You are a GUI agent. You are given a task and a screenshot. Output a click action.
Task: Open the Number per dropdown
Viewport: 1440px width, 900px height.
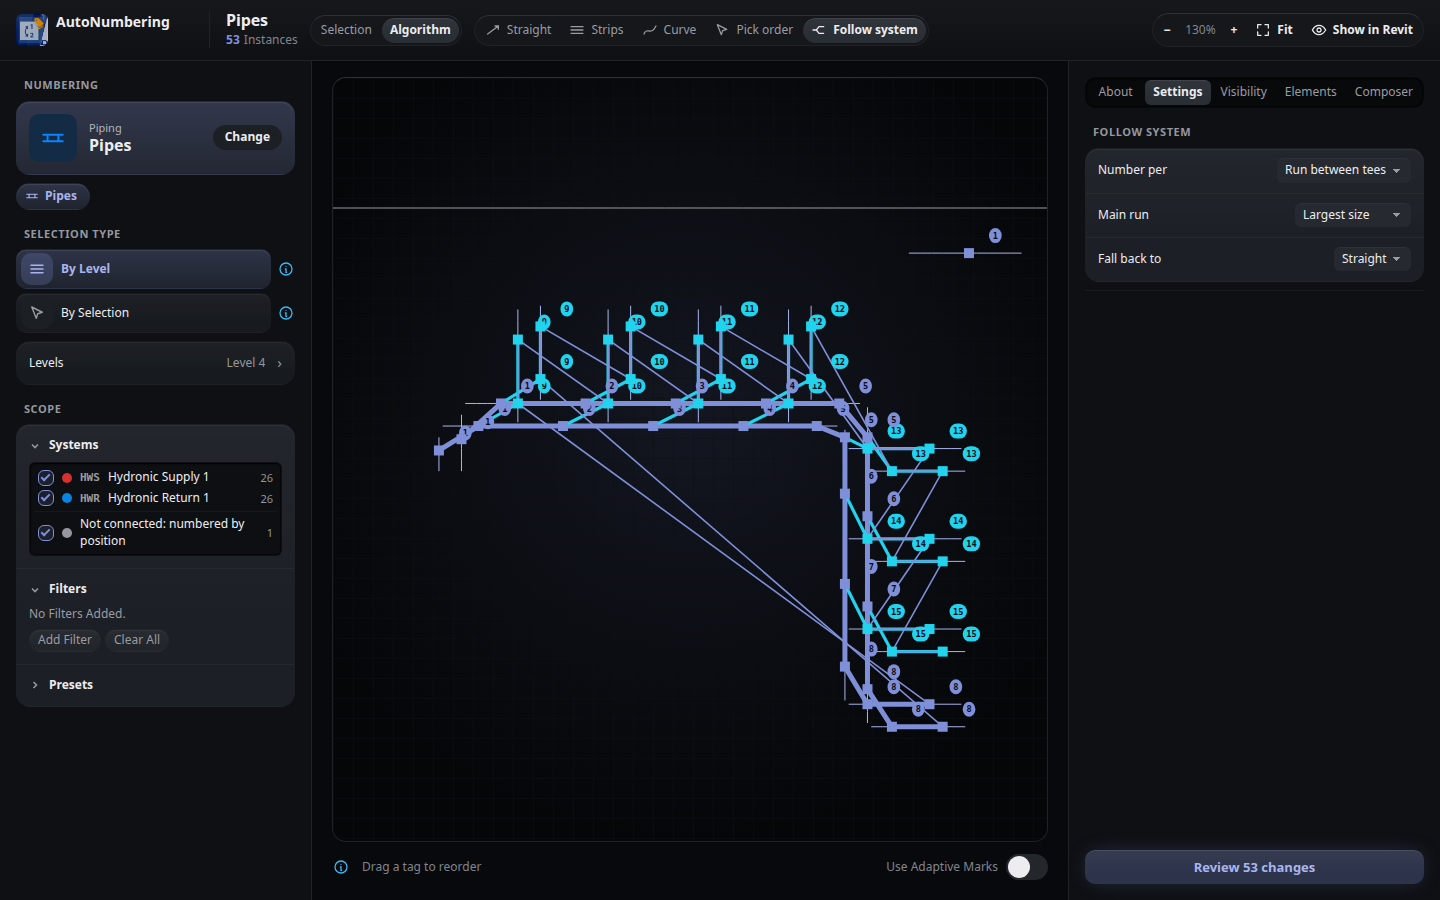click(1343, 170)
